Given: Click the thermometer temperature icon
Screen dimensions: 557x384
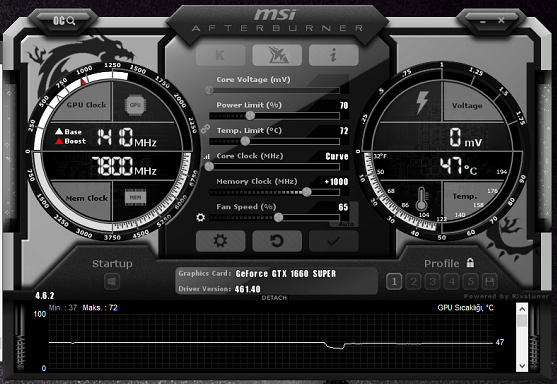Looking at the screenshot, I should pyautogui.click(x=421, y=199).
